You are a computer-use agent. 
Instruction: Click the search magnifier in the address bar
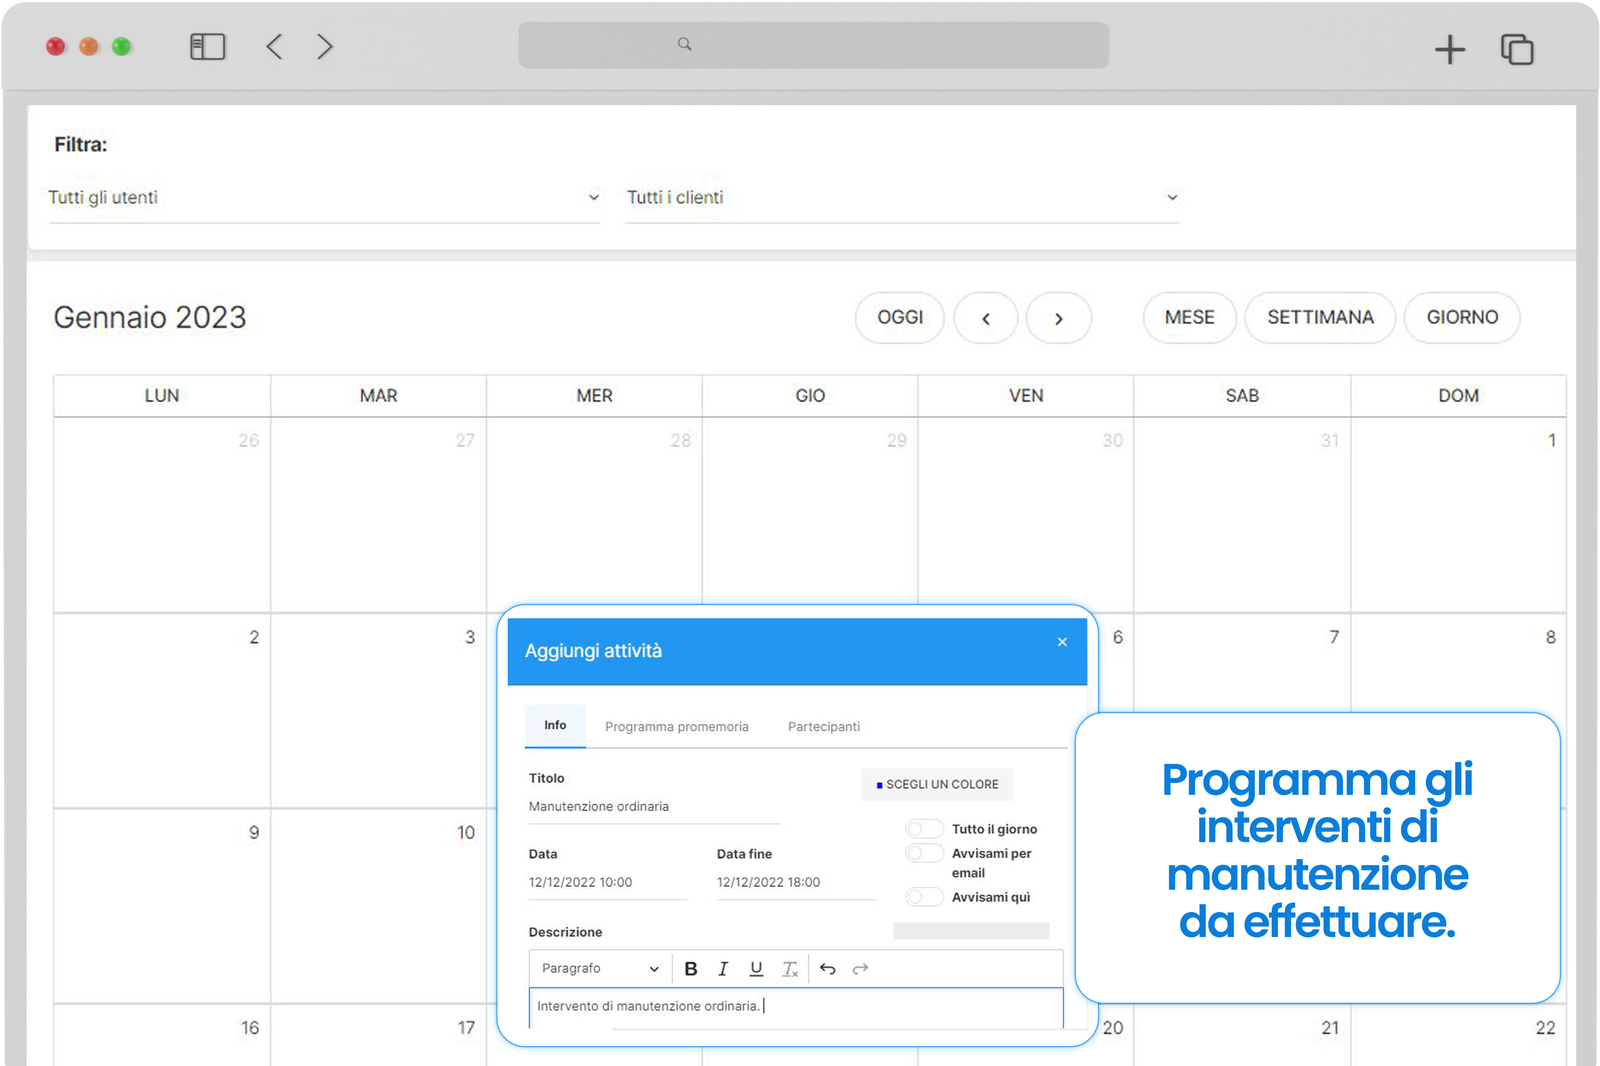tap(685, 44)
